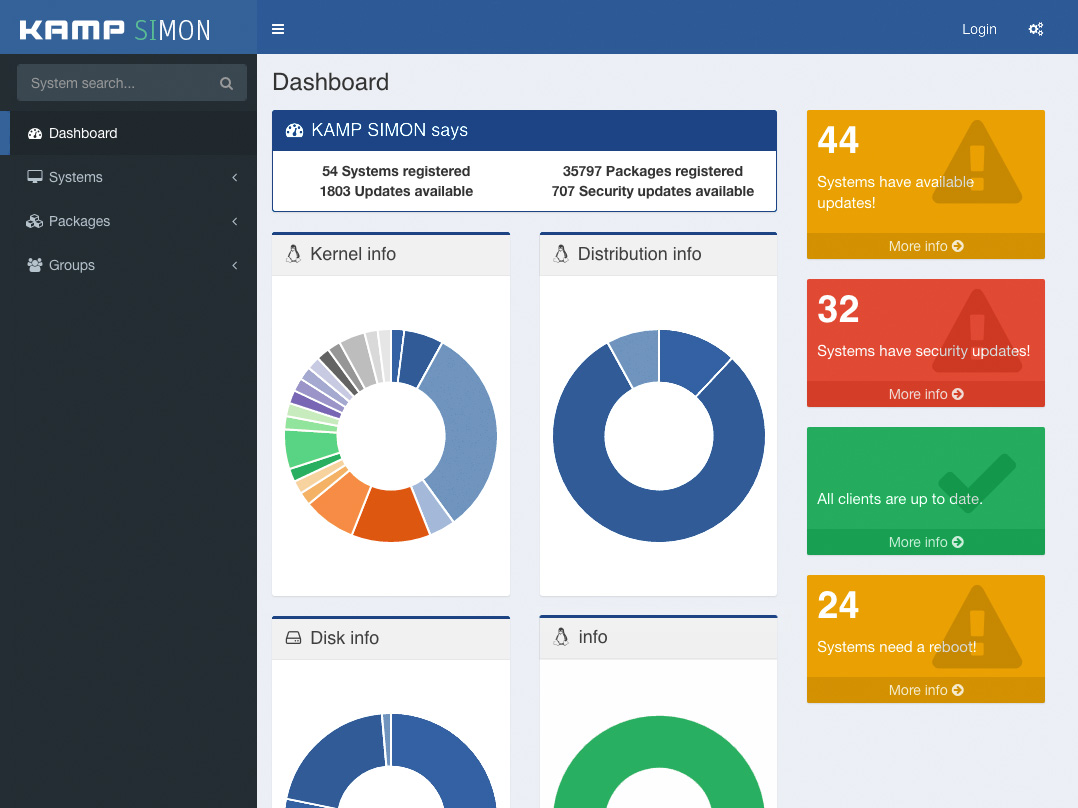This screenshot has width=1078, height=808.
Task: Click the gauge icon beside KAMP SIMON says
Action: (x=294, y=130)
